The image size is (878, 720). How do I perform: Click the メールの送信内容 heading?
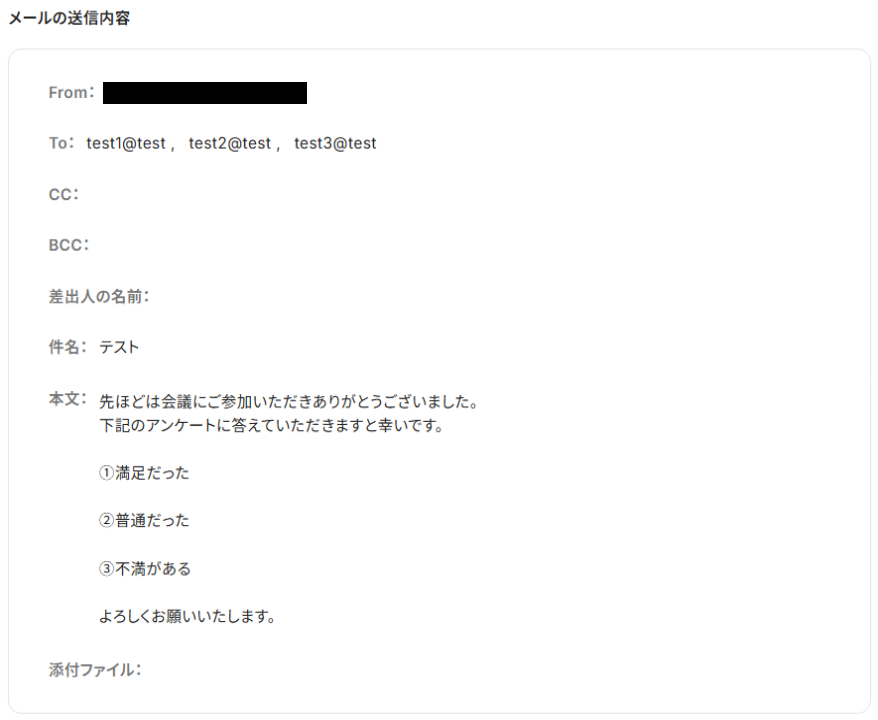pos(69,18)
